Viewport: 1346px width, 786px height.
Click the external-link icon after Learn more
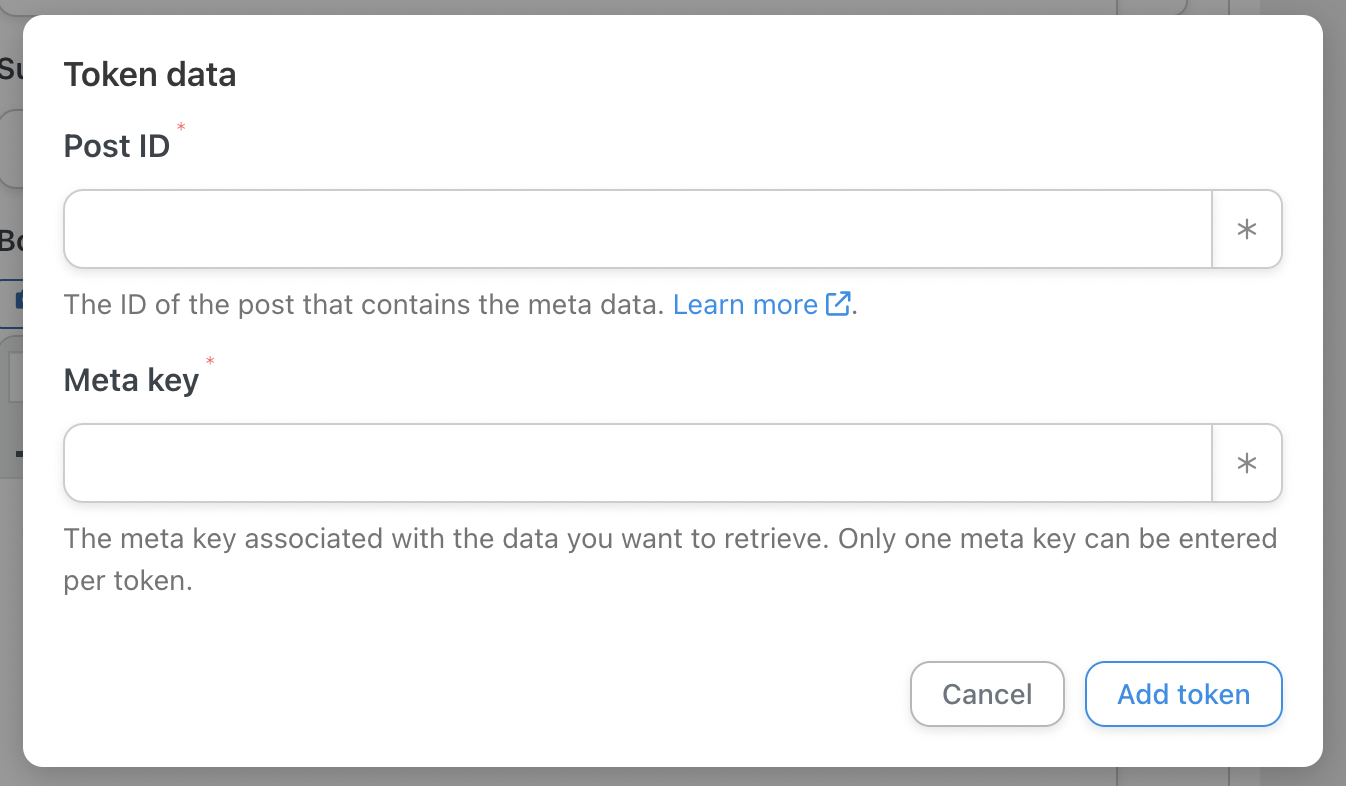pyautogui.click(x=838, y=304)
